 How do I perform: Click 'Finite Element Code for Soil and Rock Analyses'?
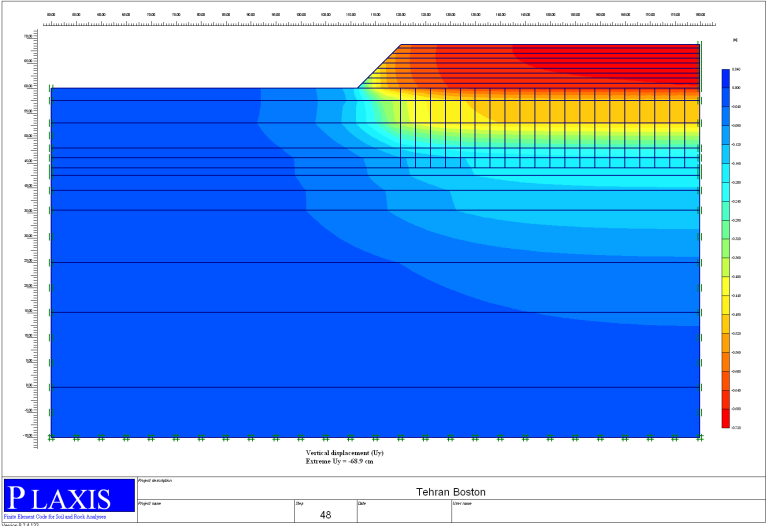55,517
